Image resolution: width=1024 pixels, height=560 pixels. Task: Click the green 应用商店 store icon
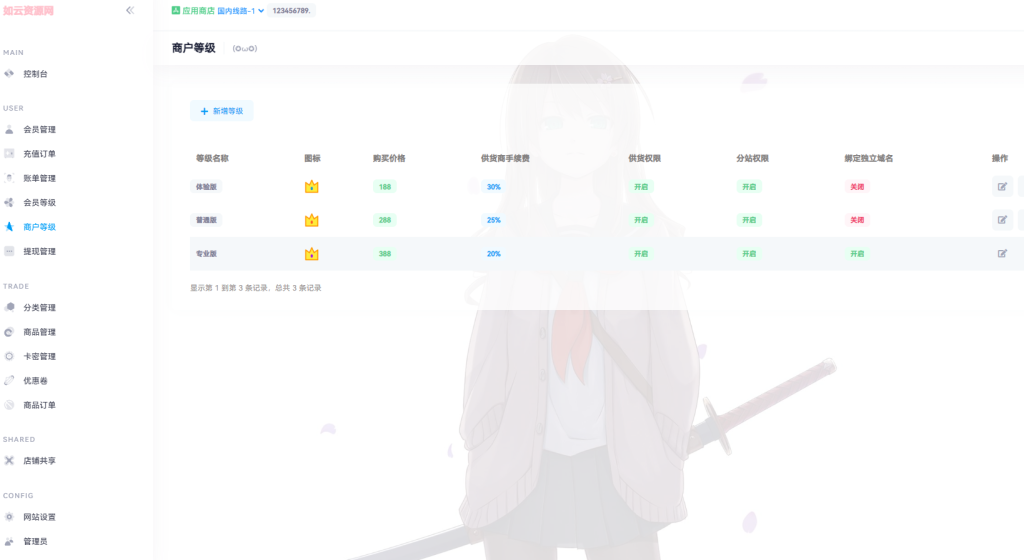pyautogui.click(x=176, y=11)
